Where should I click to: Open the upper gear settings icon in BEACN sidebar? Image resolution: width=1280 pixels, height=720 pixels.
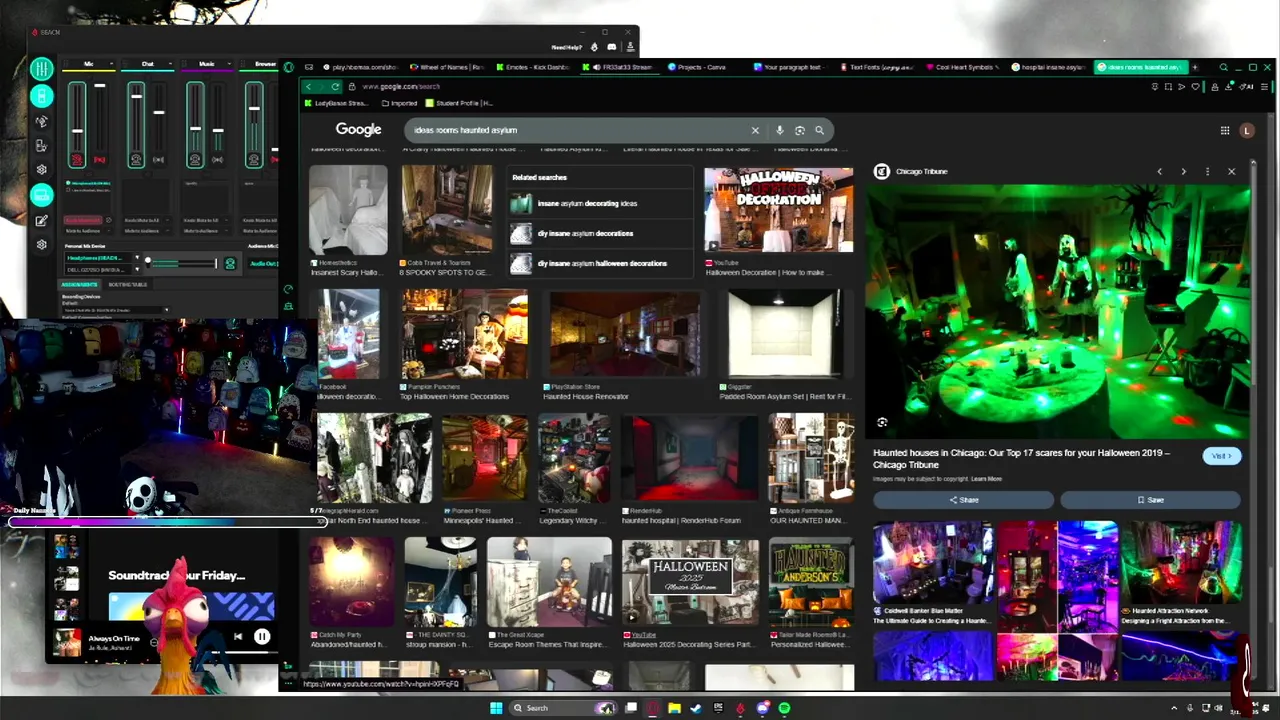[41, 170]
